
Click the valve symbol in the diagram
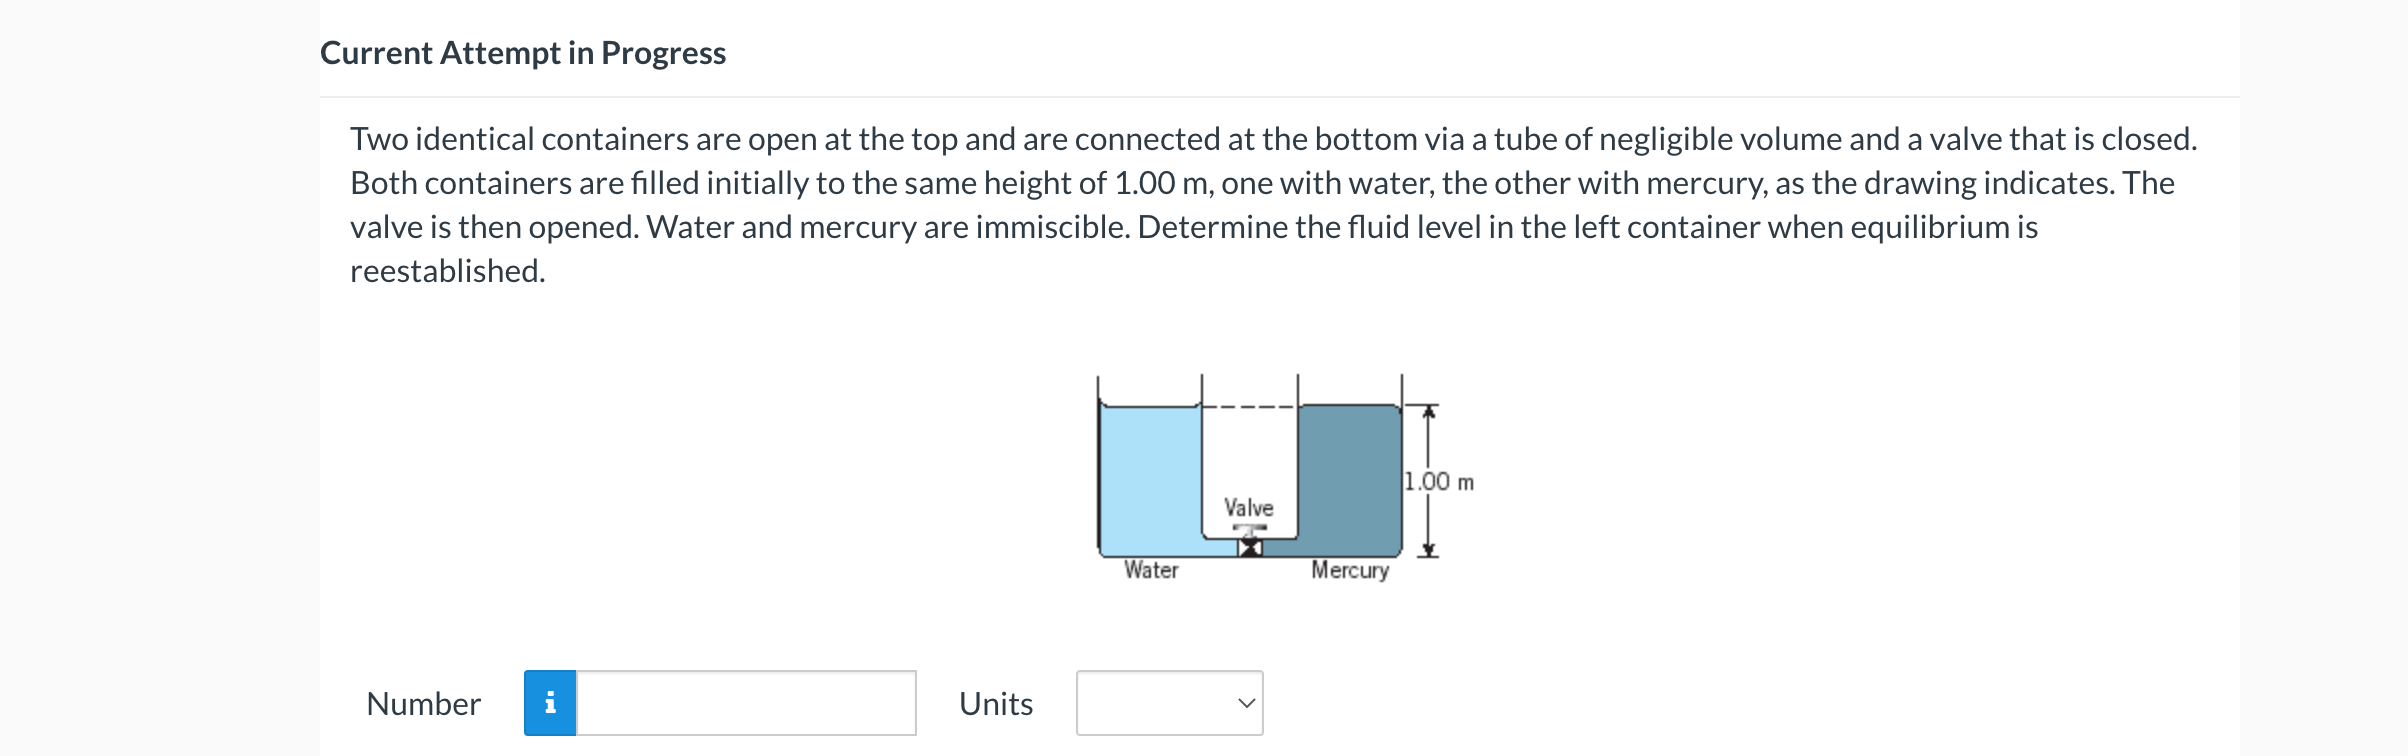[1248, 548]
